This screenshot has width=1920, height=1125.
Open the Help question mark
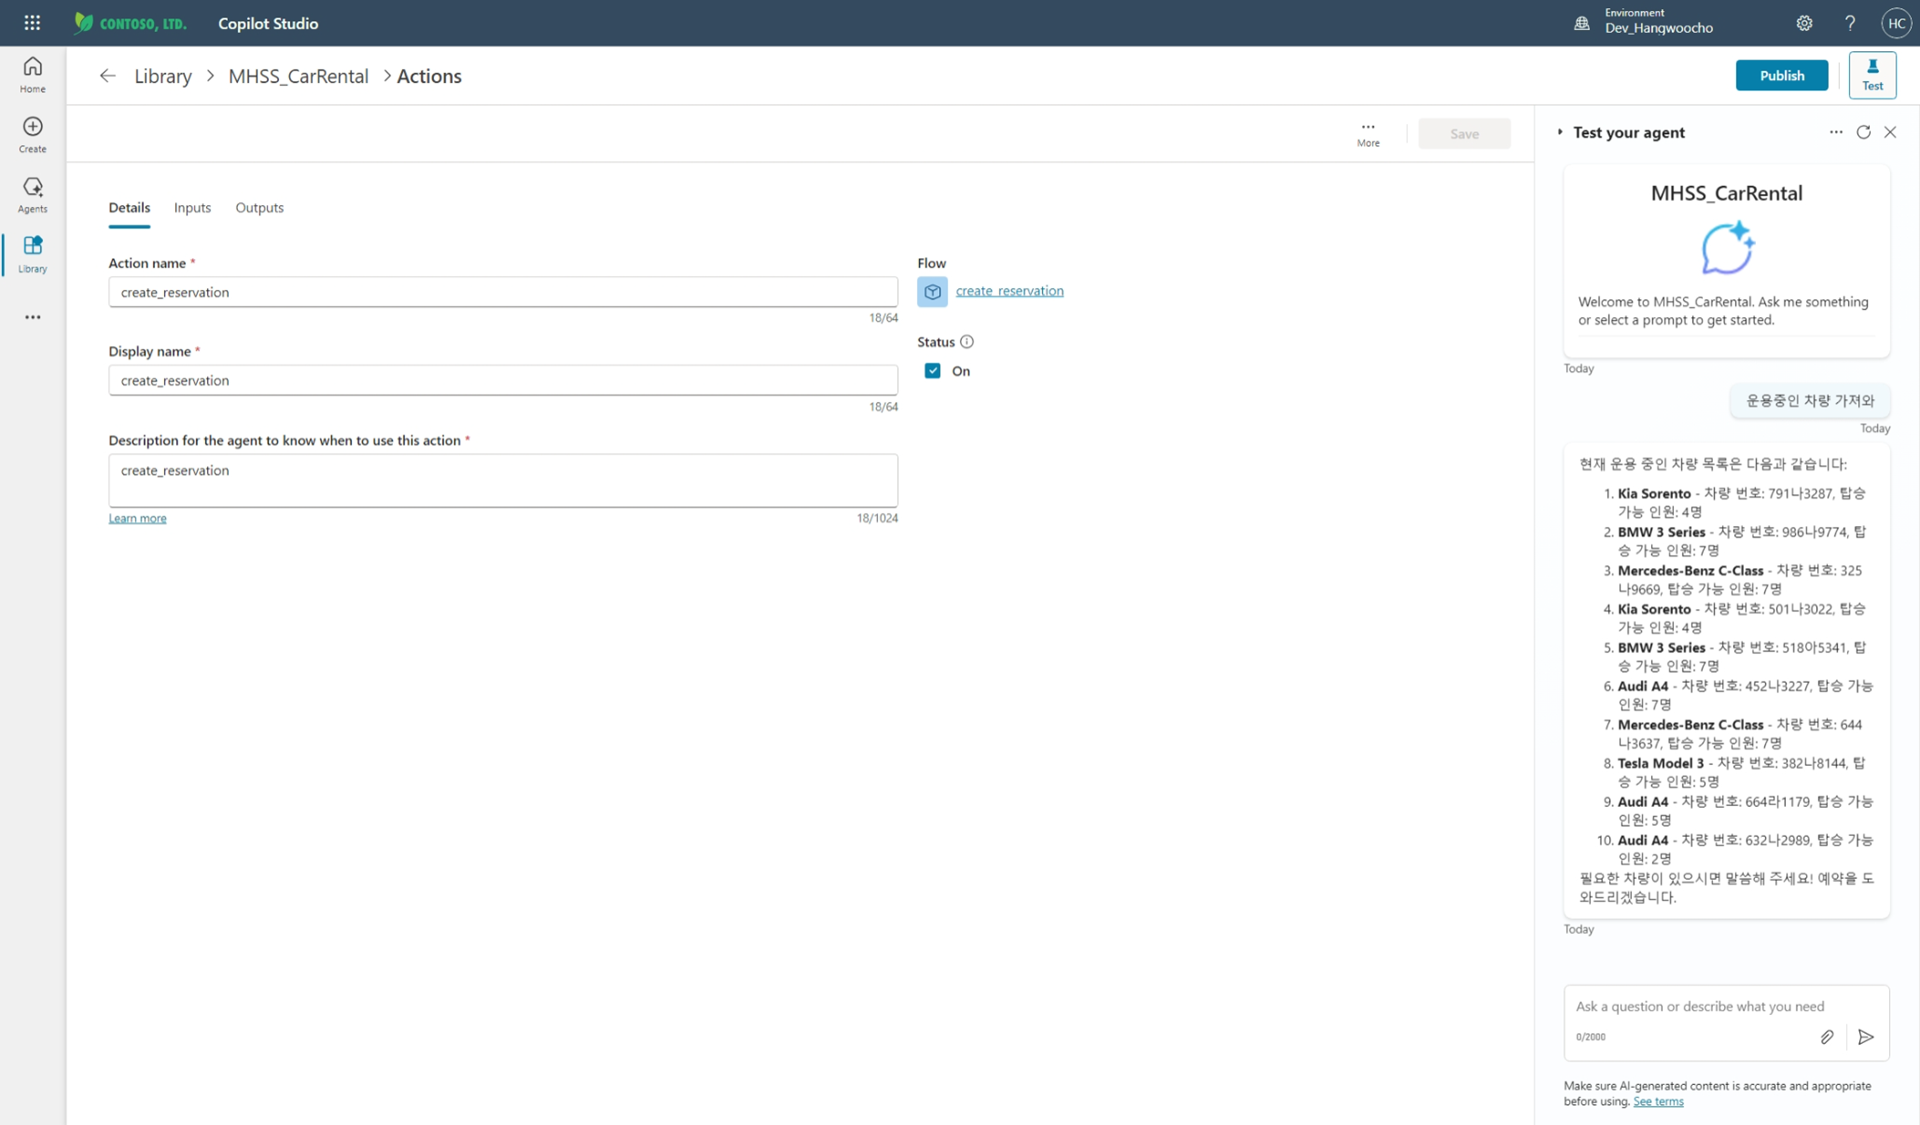tap(1850, 23)
